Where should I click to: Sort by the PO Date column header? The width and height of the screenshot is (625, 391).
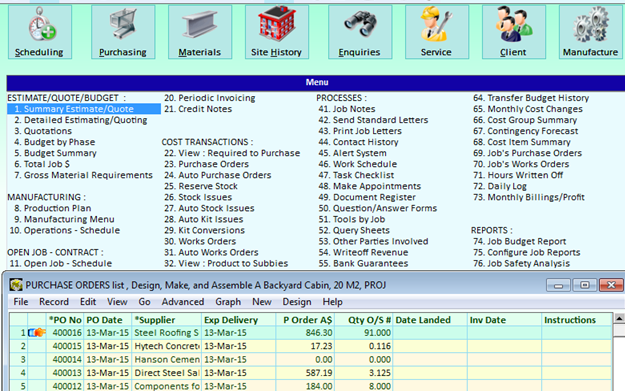point(107,320)
